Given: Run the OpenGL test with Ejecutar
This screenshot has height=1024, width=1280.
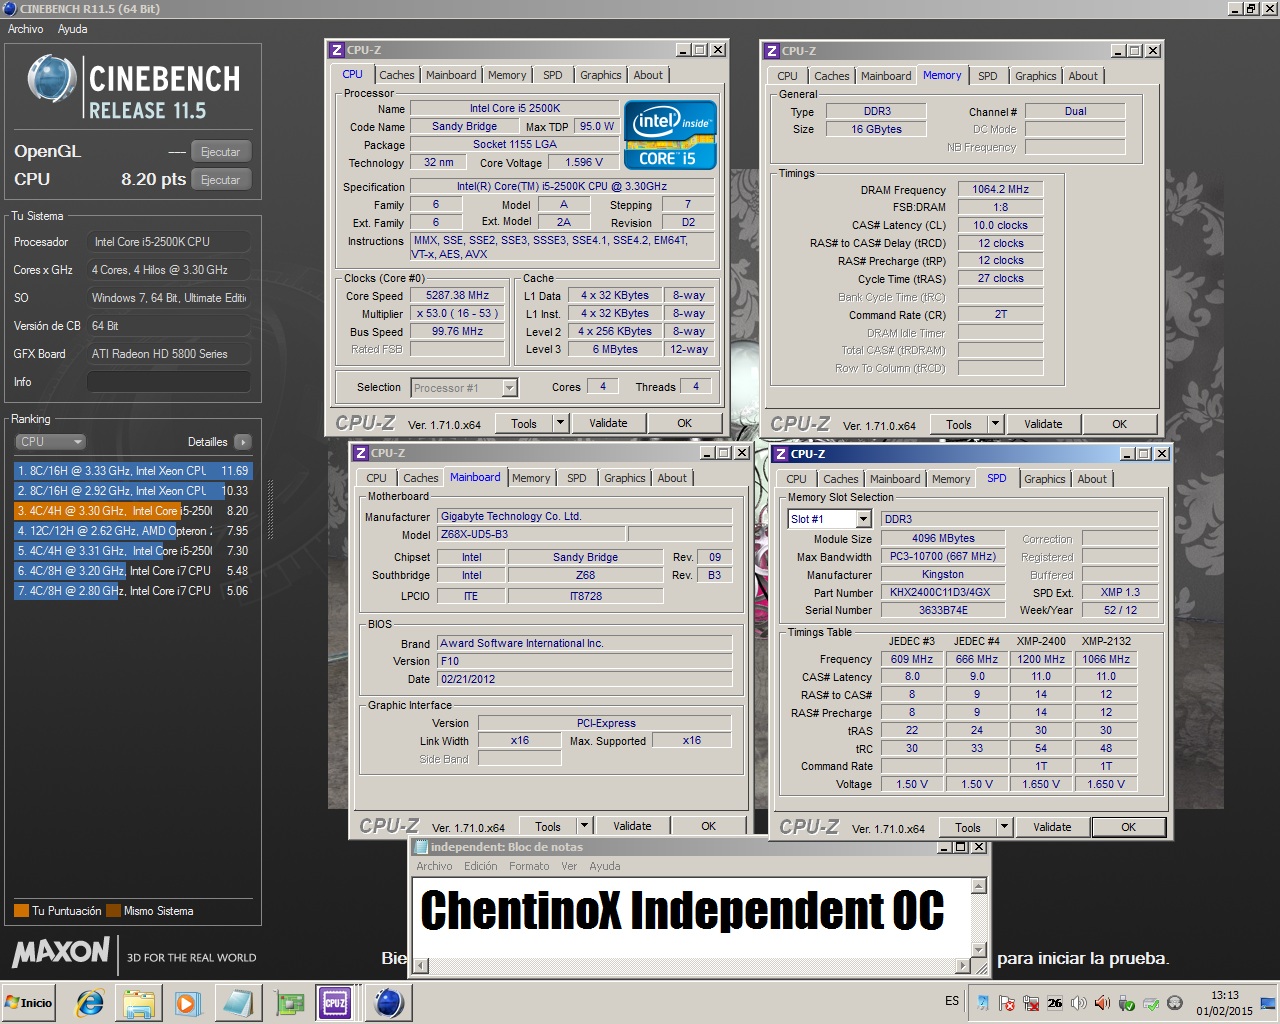Looking at the screenshot, I should click(x=220, y=152).
